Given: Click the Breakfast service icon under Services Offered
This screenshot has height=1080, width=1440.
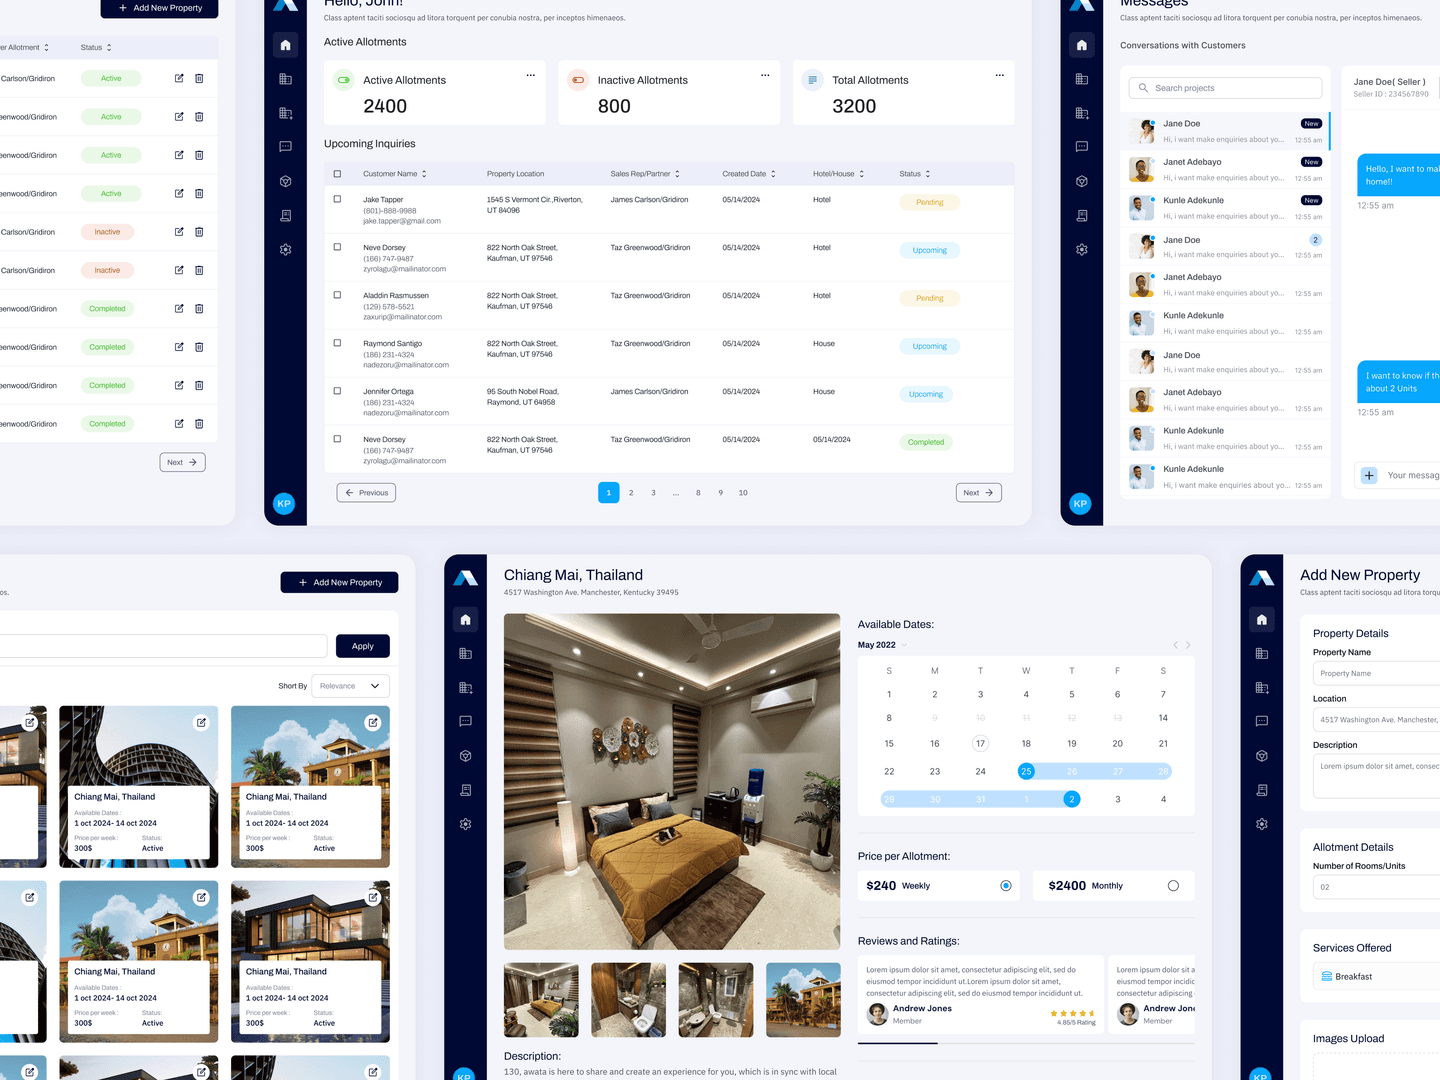Looking at the screenshot, I should click(x=1326, y=977).
